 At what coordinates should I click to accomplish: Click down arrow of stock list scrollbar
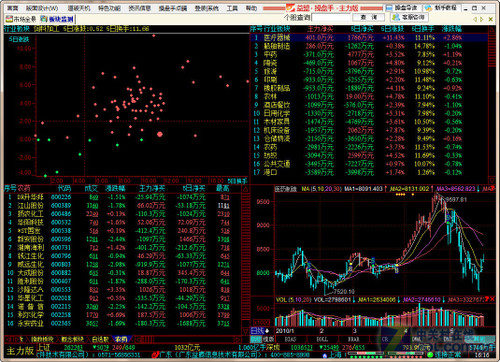[x=245, y=331]
